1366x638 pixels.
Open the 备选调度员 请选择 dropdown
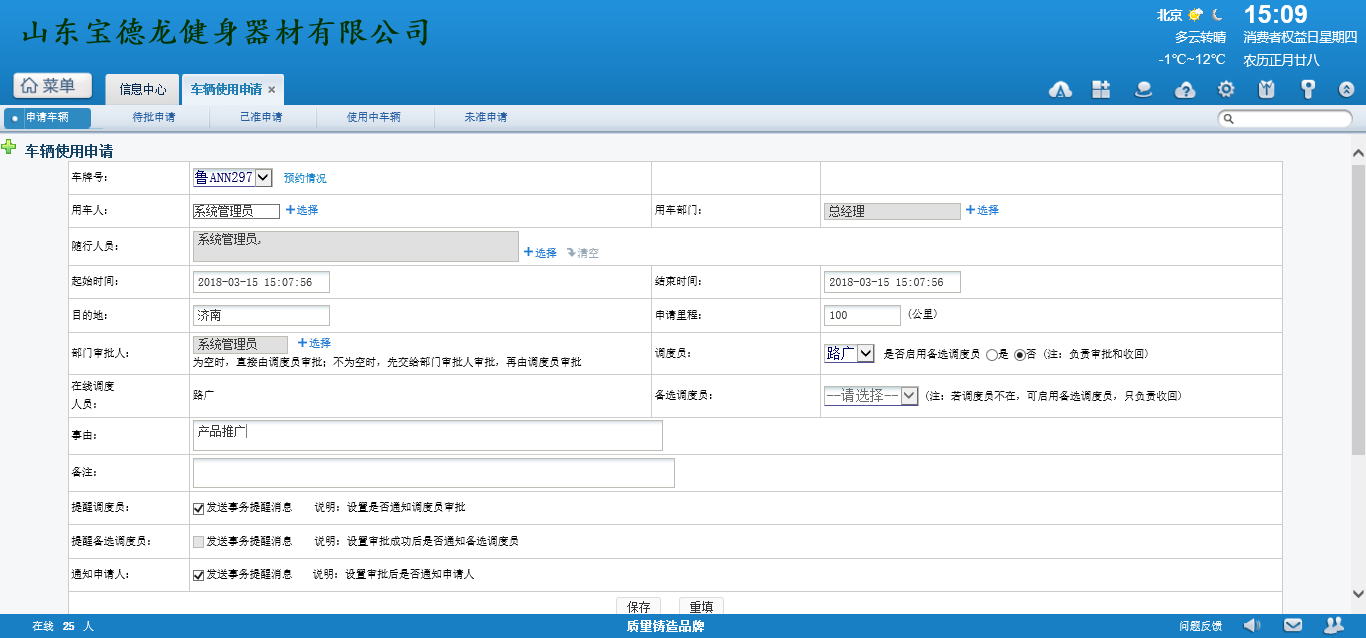click(870, 396)
